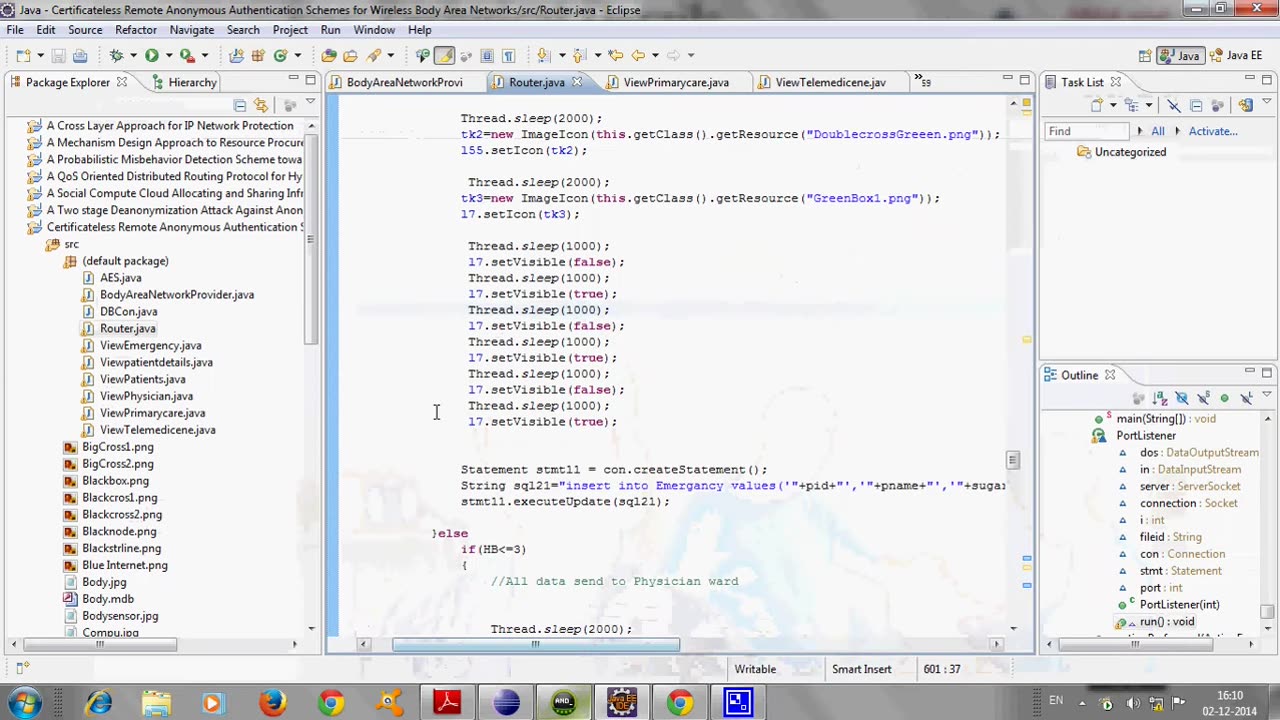Select run() : void in Outline

coord(1166,621)
